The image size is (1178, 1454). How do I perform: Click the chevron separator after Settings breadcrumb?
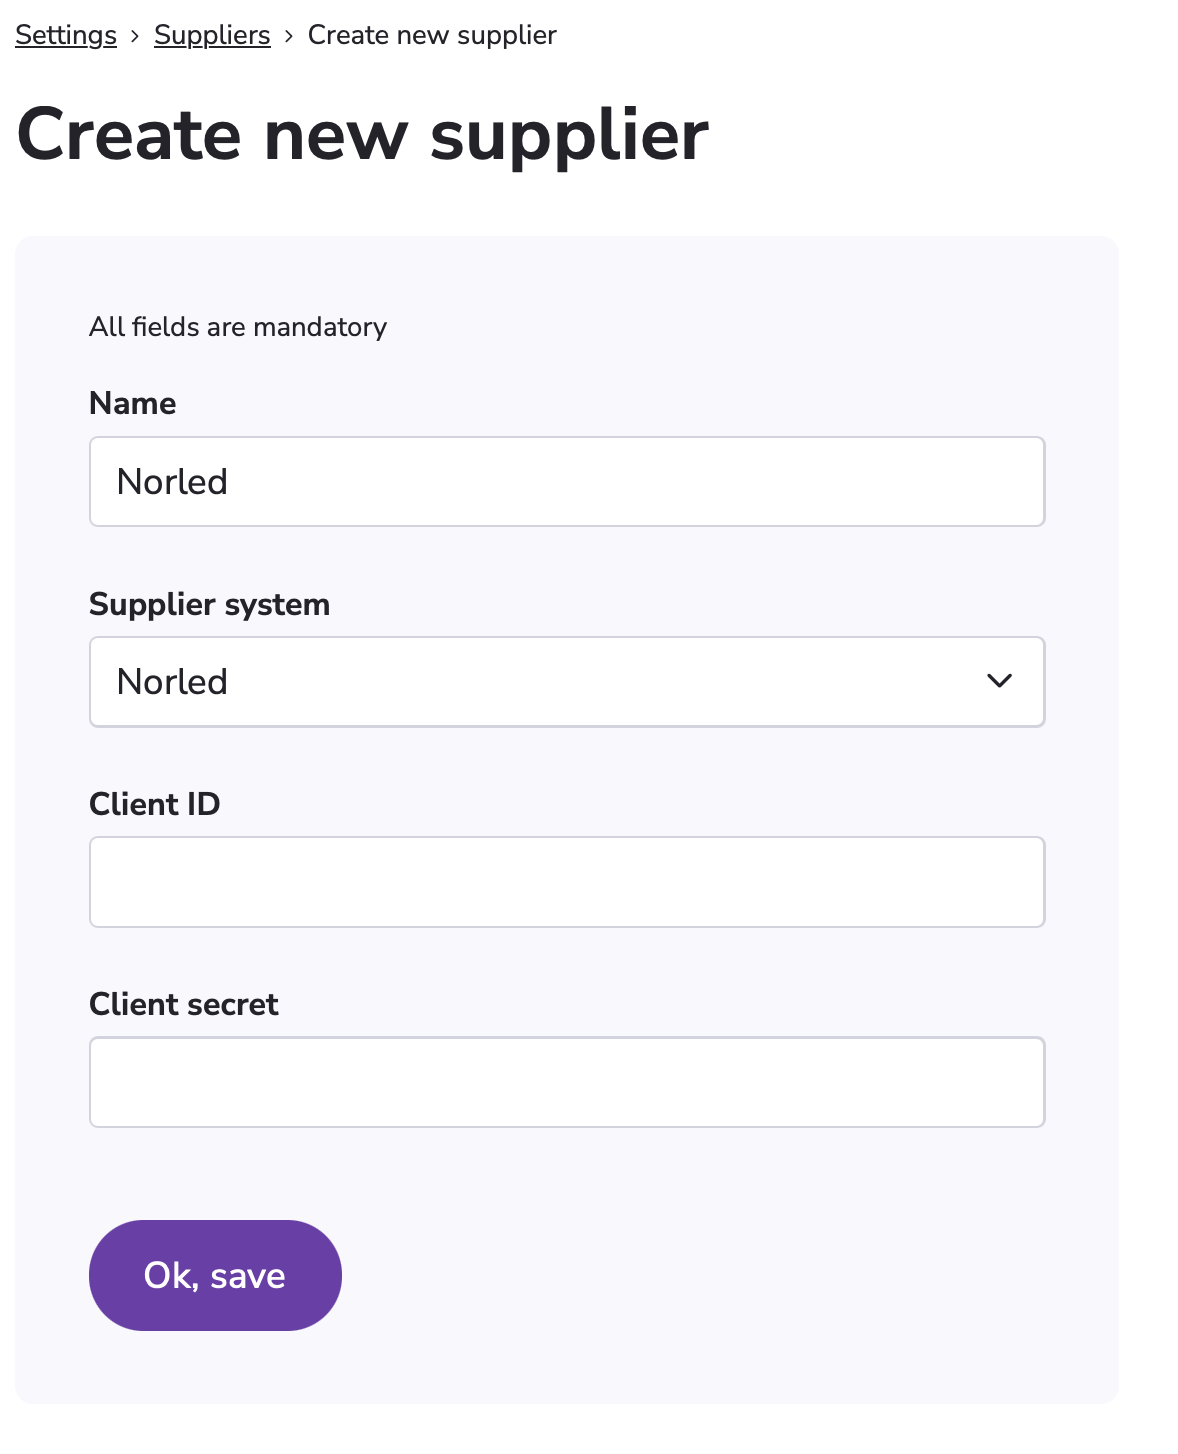point(135,36)
